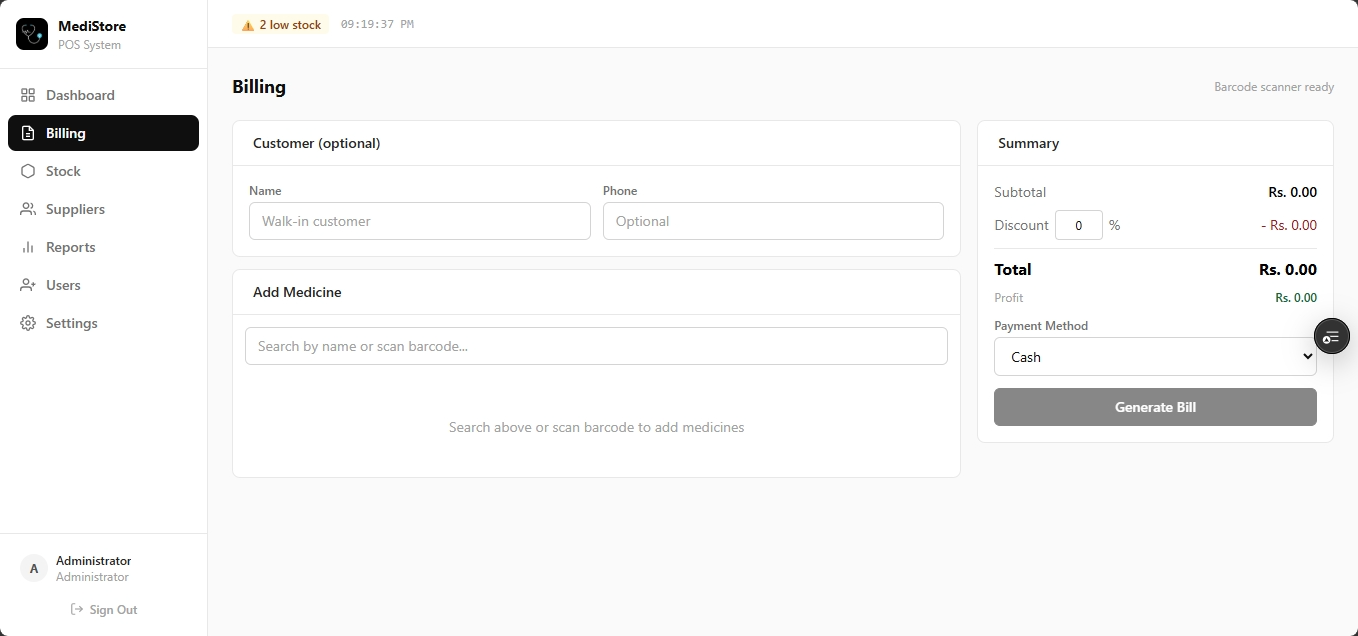Viewport: 1358px width, 636px height.
Task: Click the Subtotal amount Rs. 0.00
Action: click(1292, 192)
